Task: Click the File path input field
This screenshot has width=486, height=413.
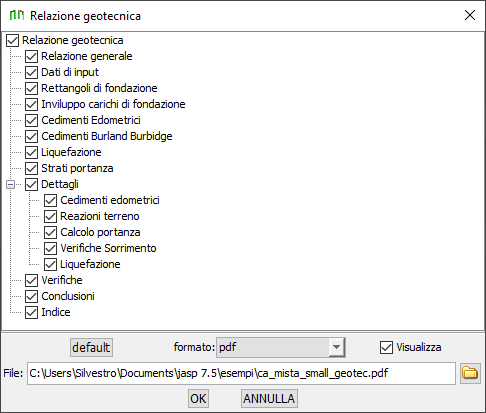Action: point(241,373)
